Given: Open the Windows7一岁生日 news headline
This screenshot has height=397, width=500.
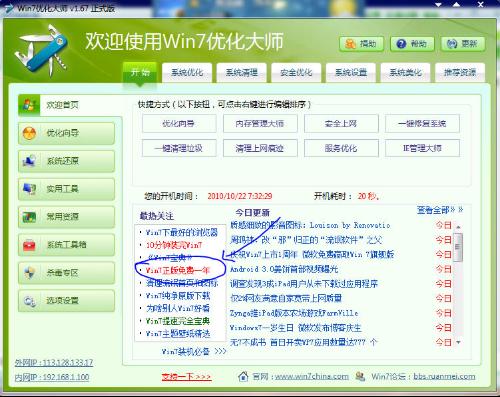Looking at the screenshot, I should pyautogui.click(x=296, y=328).
